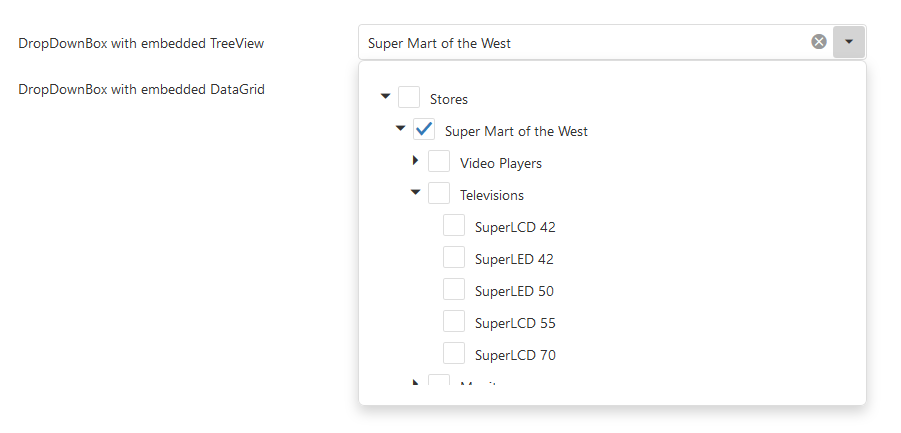Click the SuperLED 50 tree item label
901x433 pixels.
click(x=514, y=291)
